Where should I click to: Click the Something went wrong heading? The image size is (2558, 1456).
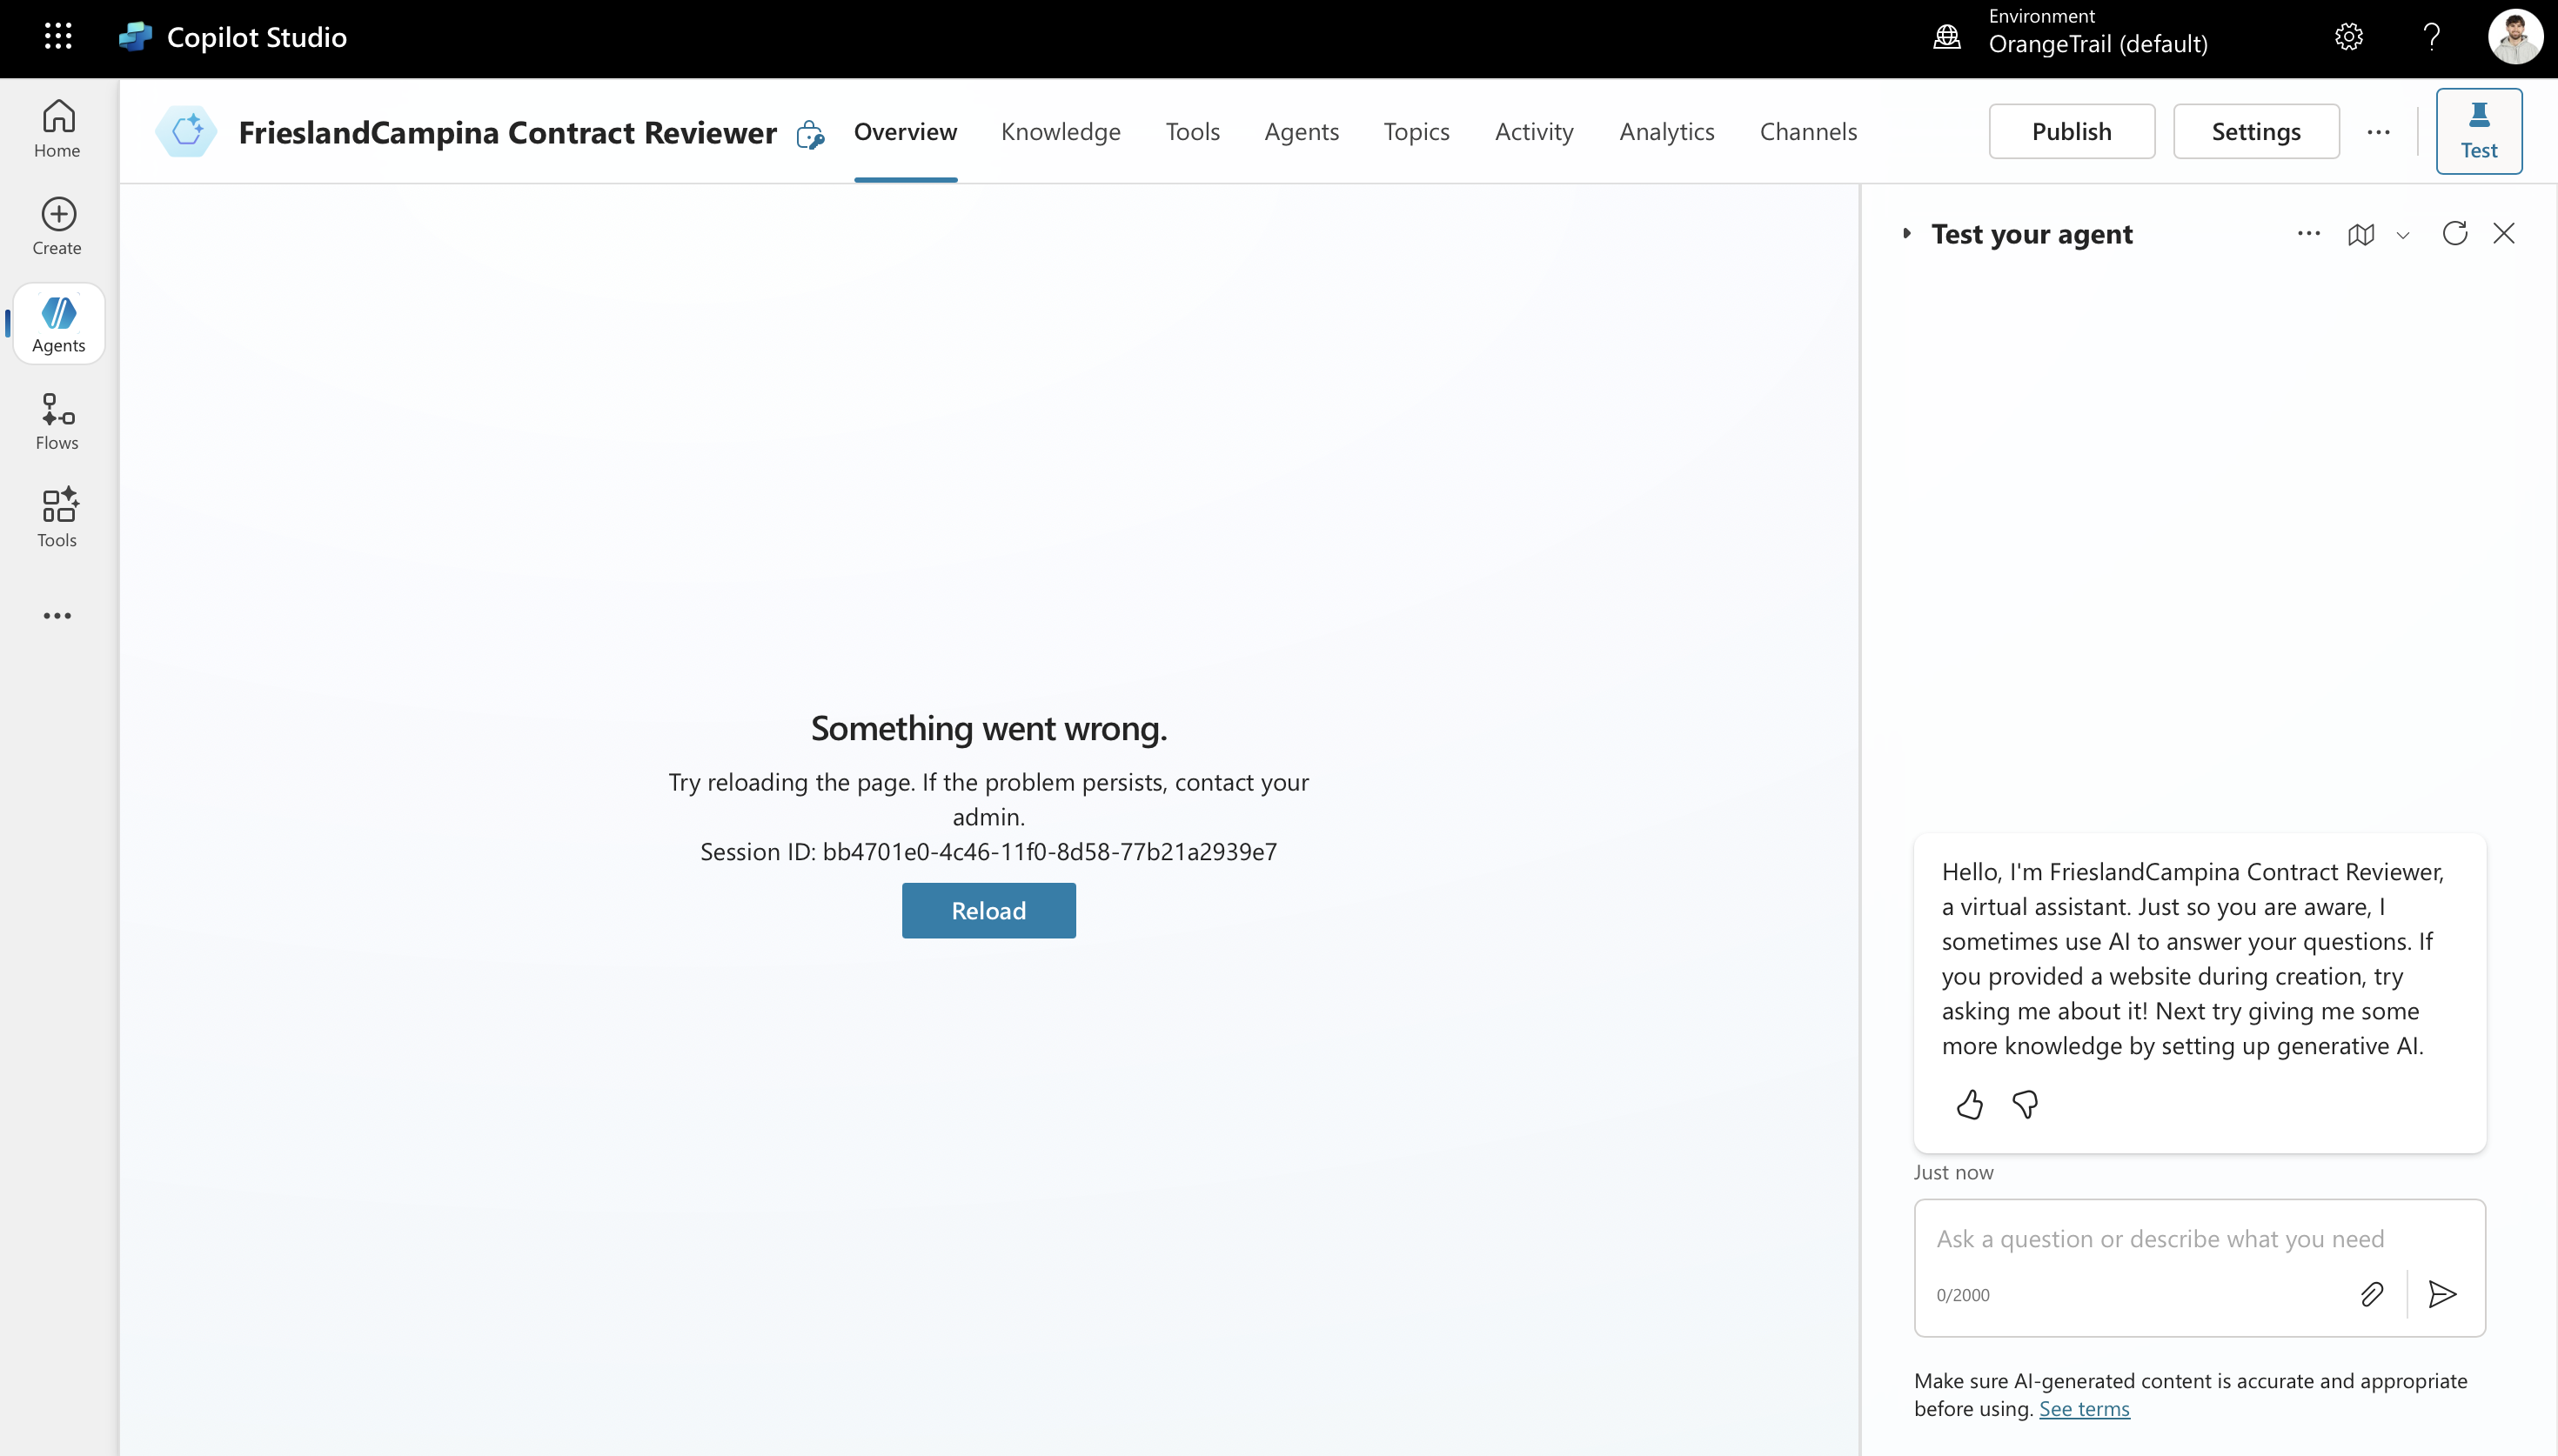click(x=988, y=728)
